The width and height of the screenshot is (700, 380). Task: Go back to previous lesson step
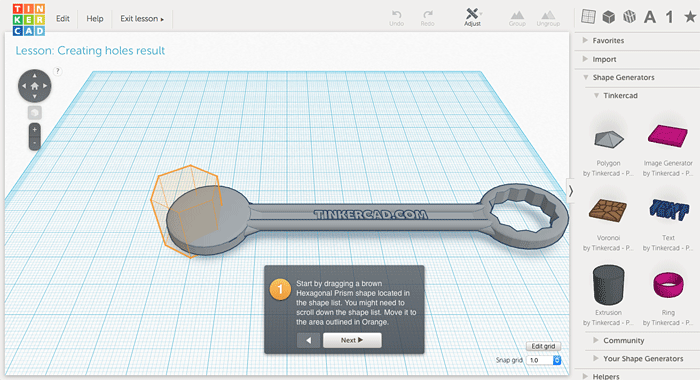pyautogui.click(x=308, y=340)
